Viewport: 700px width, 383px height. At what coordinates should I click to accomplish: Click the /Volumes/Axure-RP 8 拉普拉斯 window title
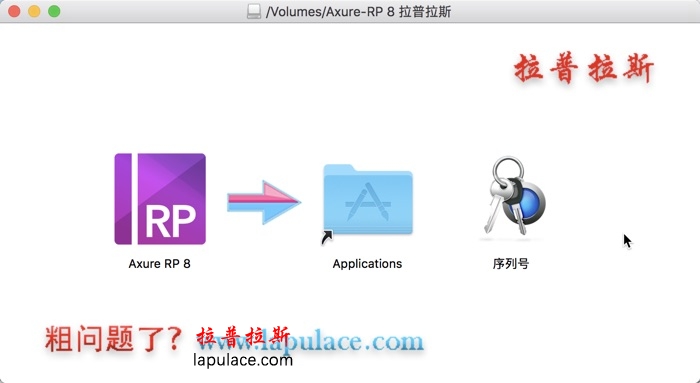(358, 12)
